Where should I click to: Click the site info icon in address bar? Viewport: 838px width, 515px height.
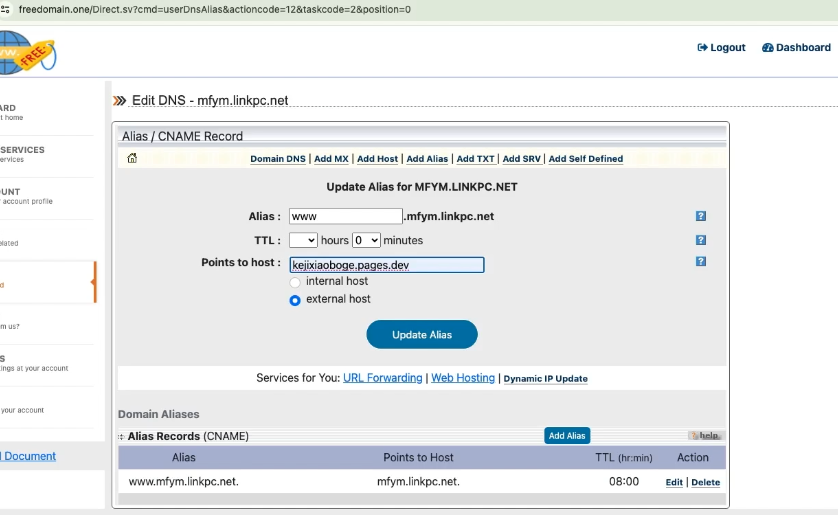pyautogui.click(x=6, y=9)
